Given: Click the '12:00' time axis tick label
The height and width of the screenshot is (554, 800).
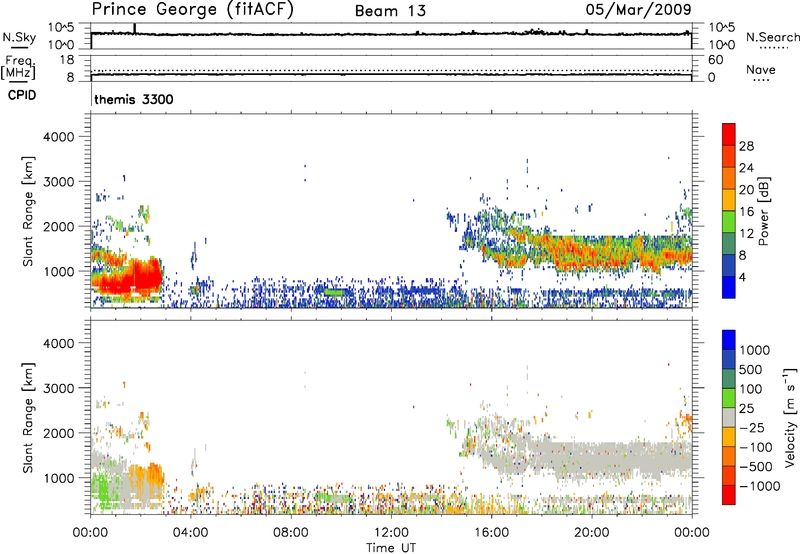Looking at the screenshot, I should (x=391, y=533).
